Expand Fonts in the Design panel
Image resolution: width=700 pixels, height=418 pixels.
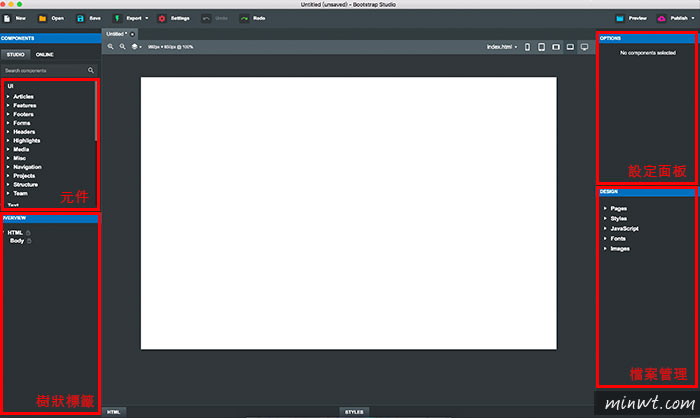(x=605, y=238)
